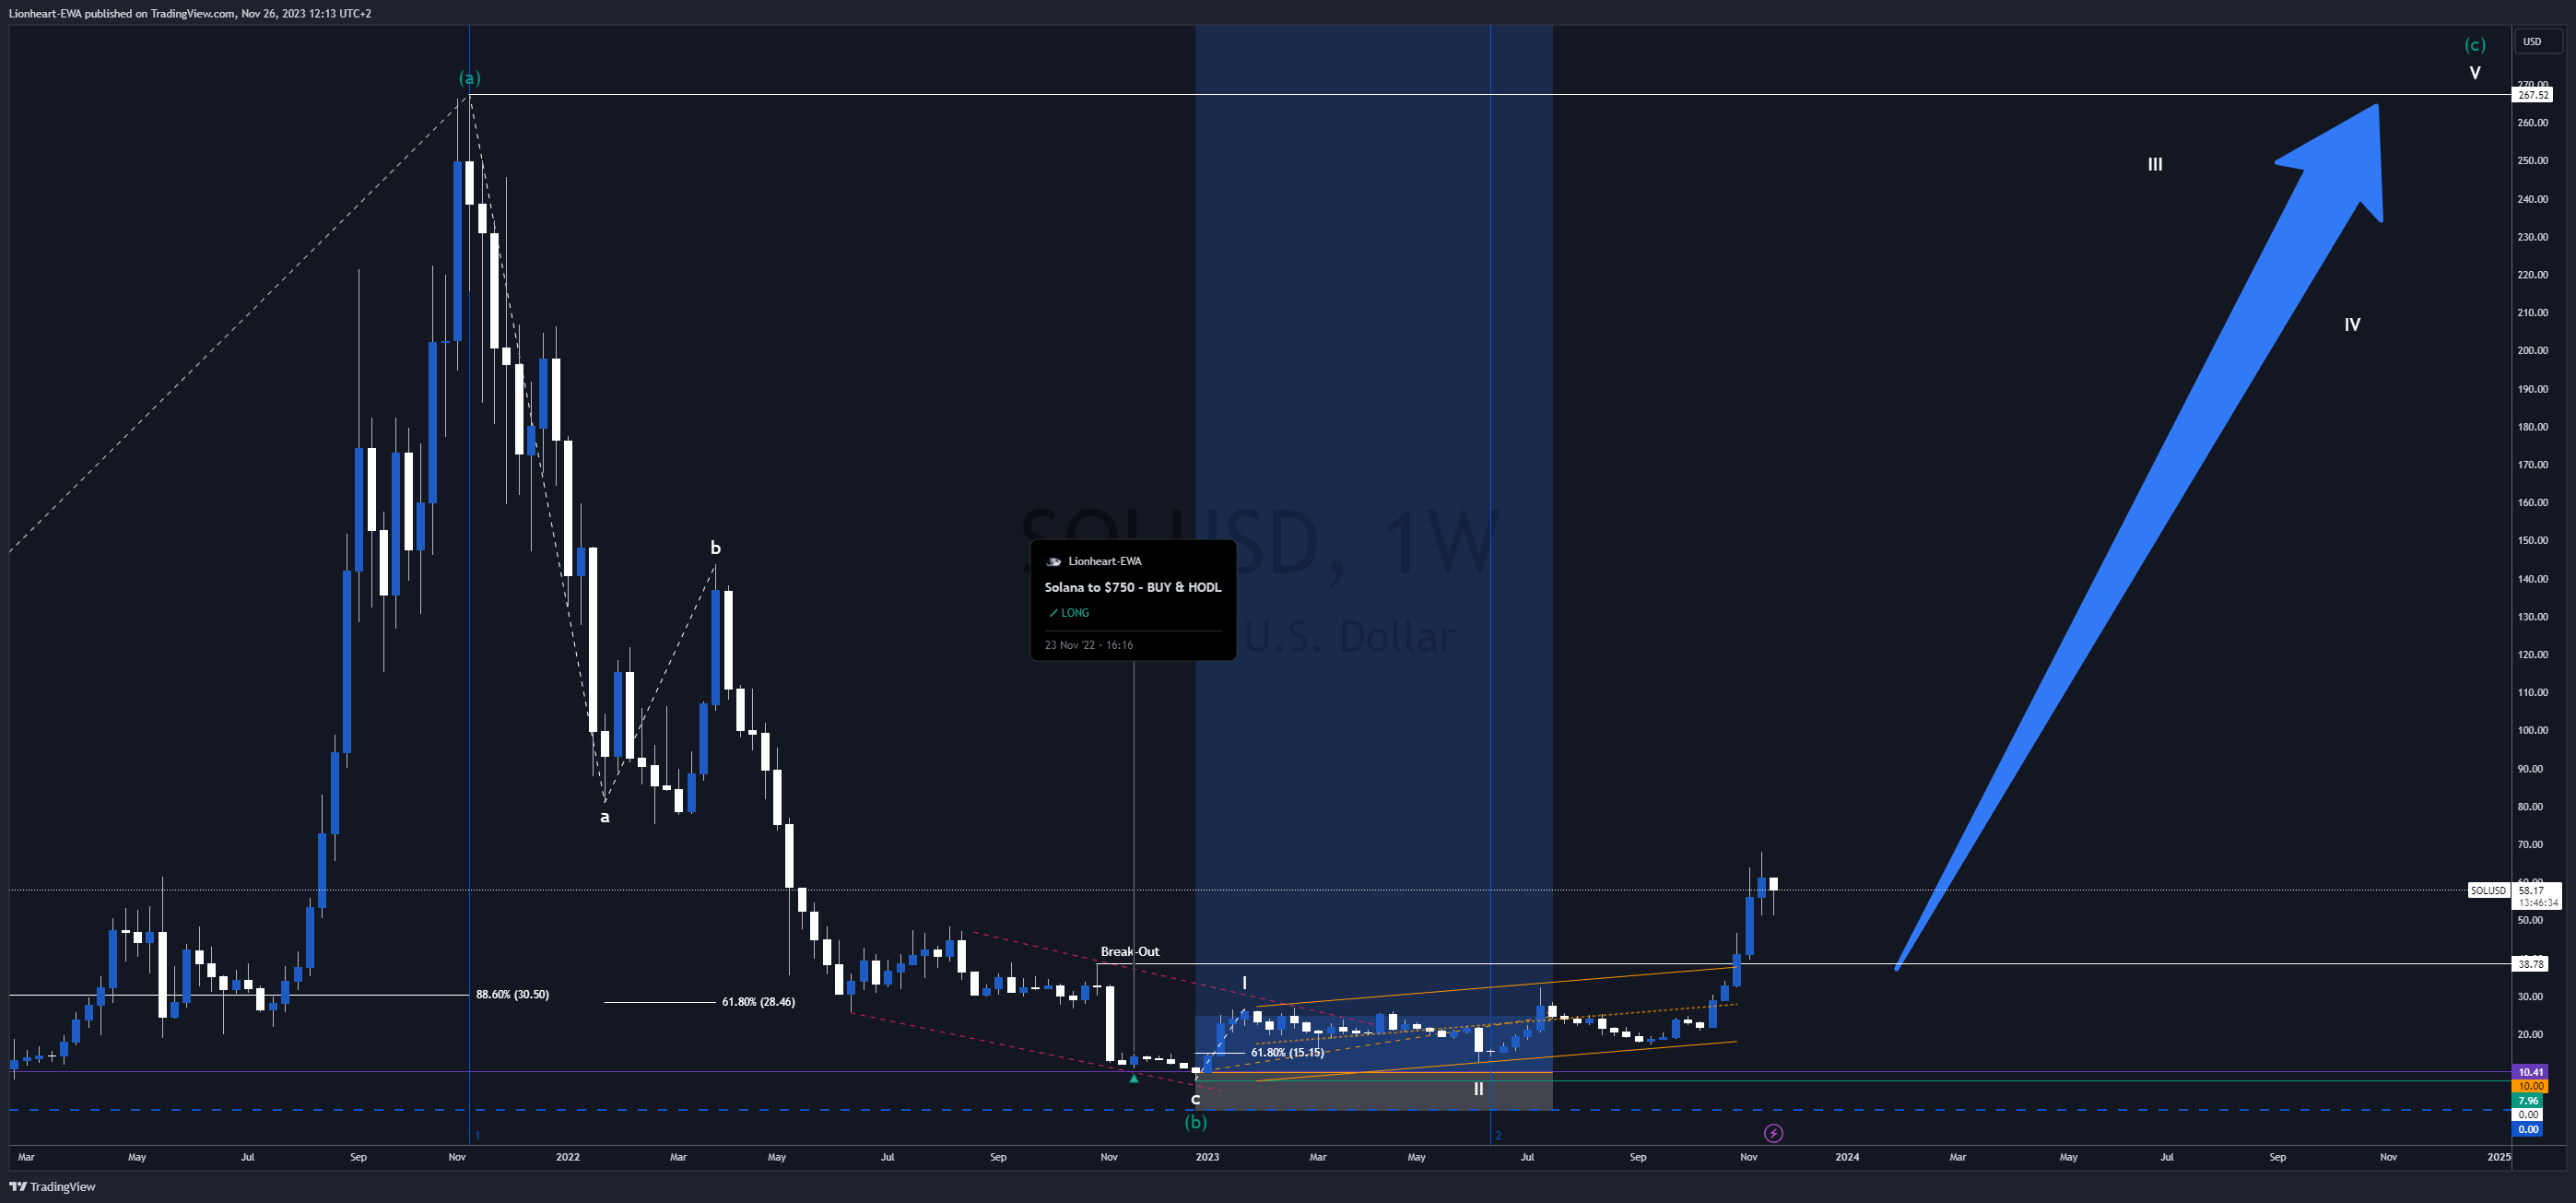Select the green '(a)' wave label at top
This screenshot has height=1203, width=2576.
coord(469,78)
